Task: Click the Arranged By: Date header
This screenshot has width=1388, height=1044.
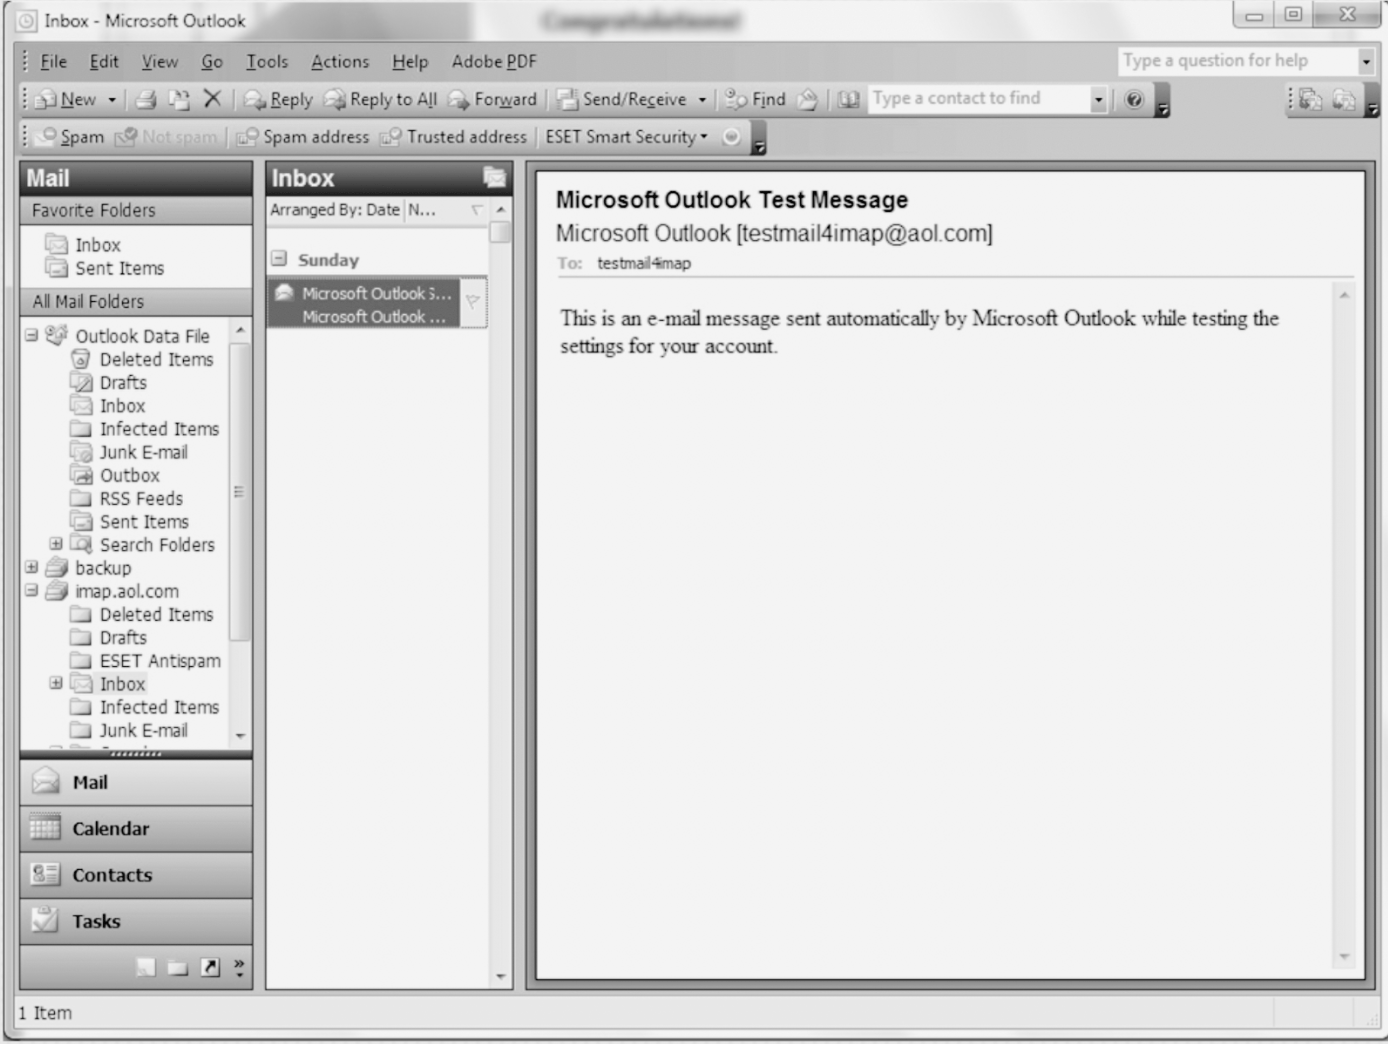Action: 335,210
